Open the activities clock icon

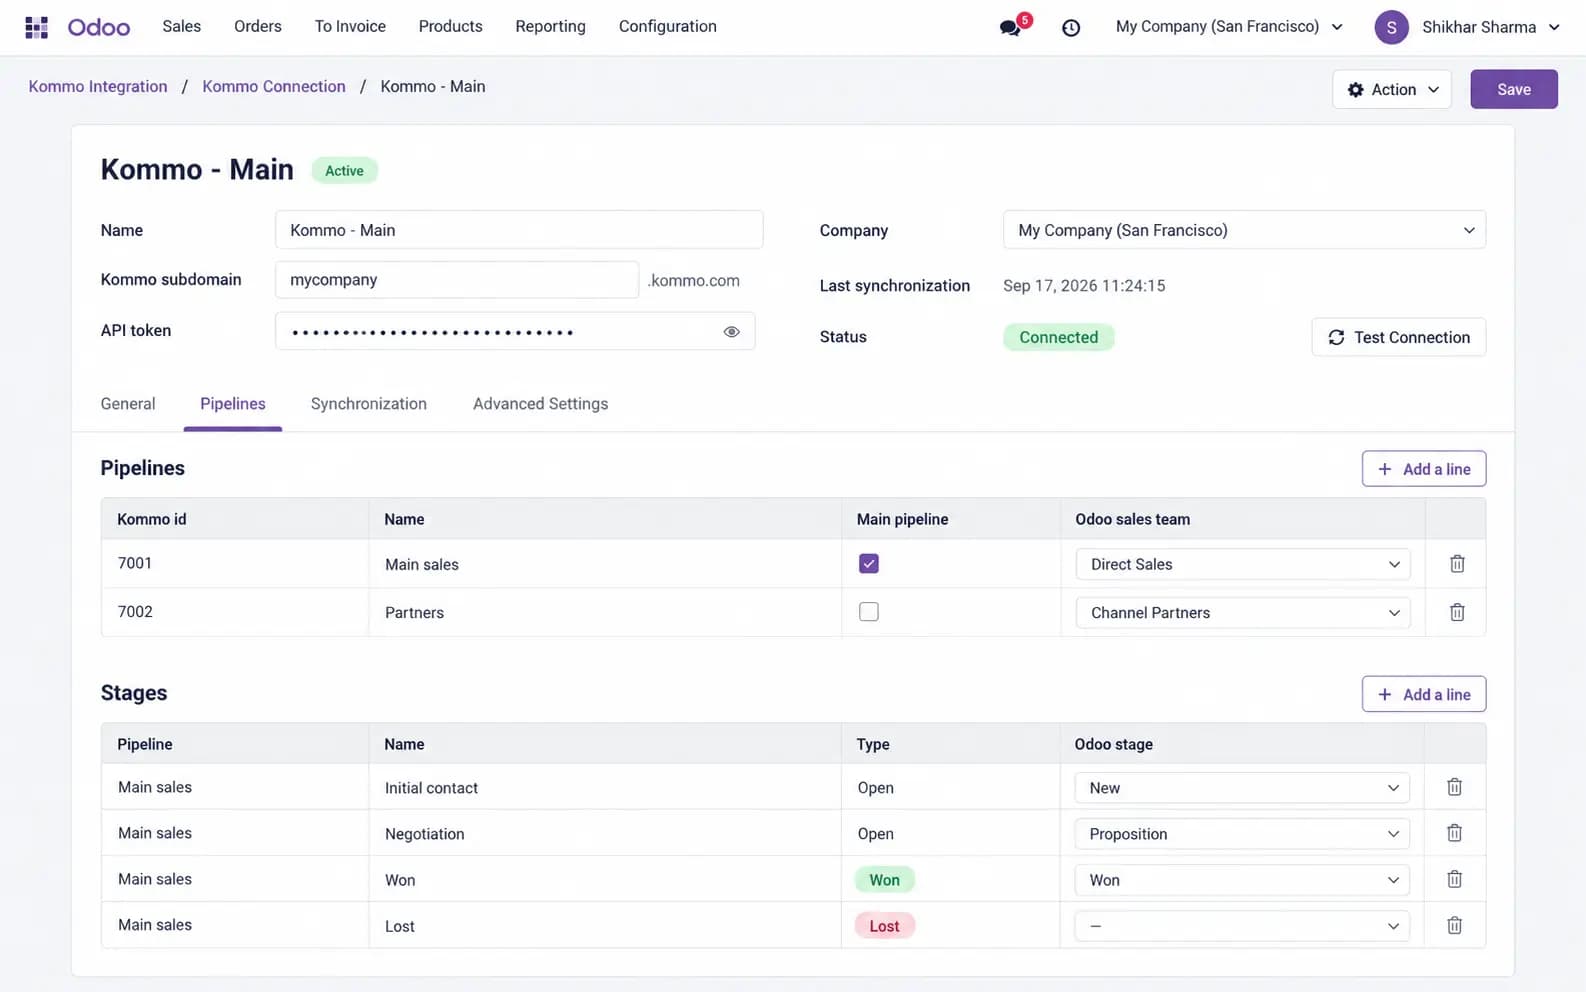[x=1071, y=28]
